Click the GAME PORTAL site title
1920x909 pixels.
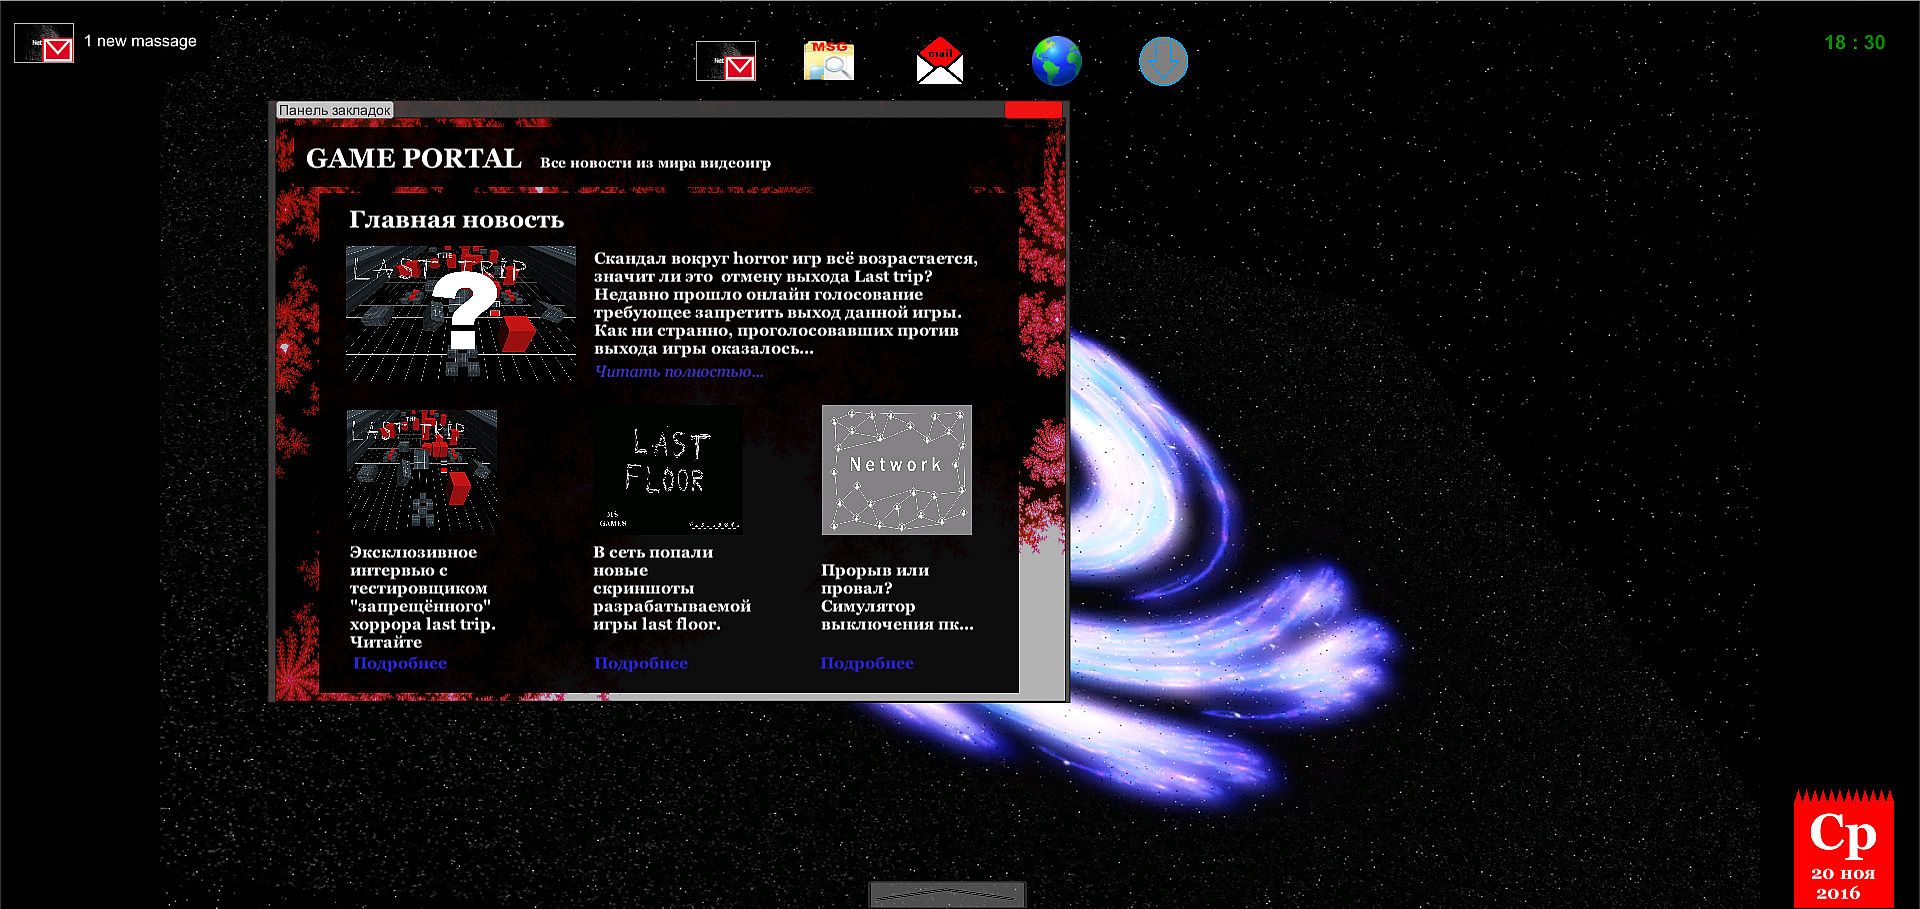[x=414, y=159]
